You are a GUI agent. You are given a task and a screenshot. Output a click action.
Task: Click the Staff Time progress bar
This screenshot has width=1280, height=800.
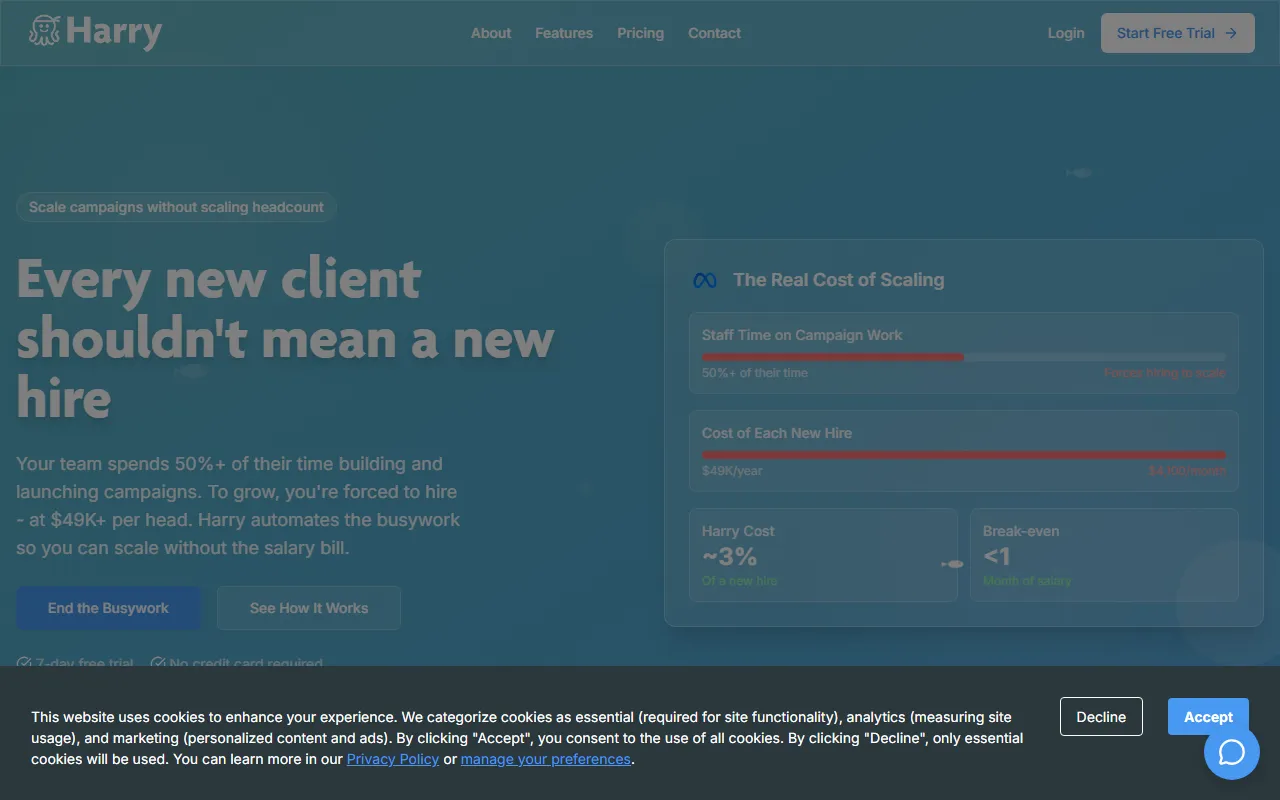[x=963, y=357]
